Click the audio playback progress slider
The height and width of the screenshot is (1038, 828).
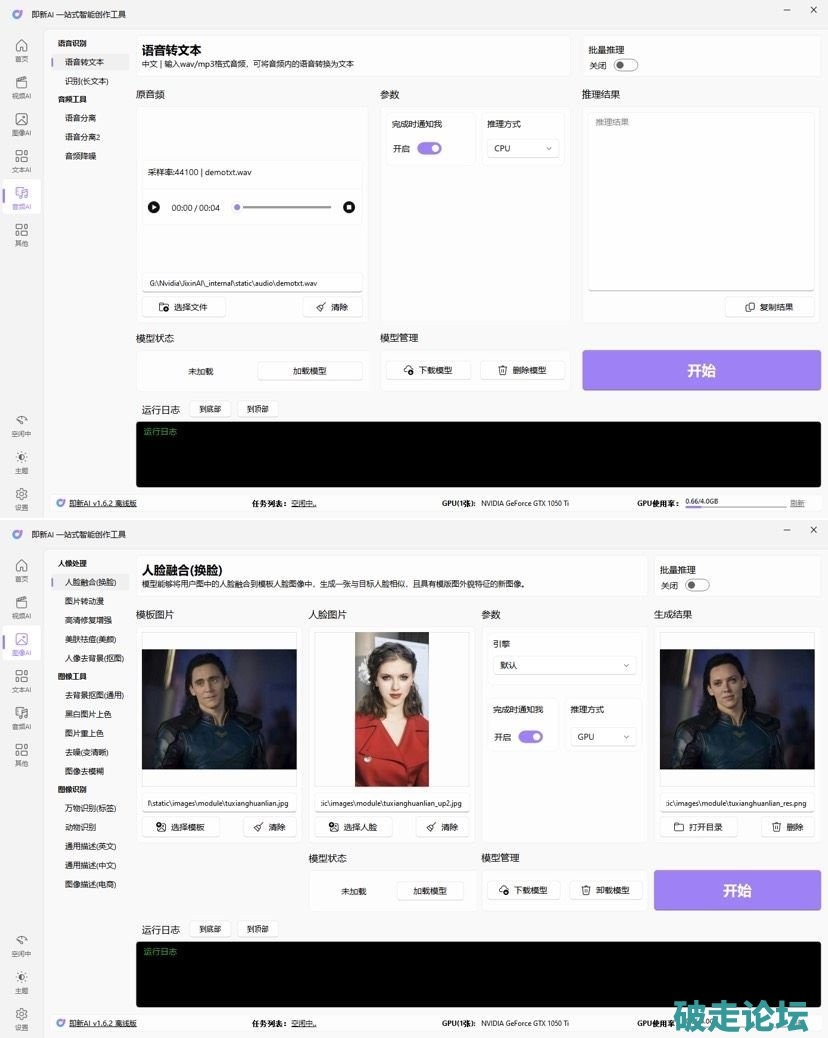coord(284,207)
